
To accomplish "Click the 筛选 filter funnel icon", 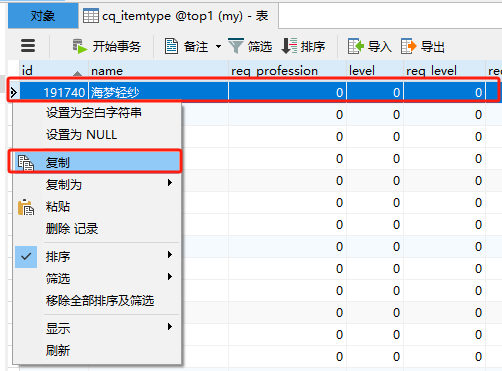I will click(236, 46).
